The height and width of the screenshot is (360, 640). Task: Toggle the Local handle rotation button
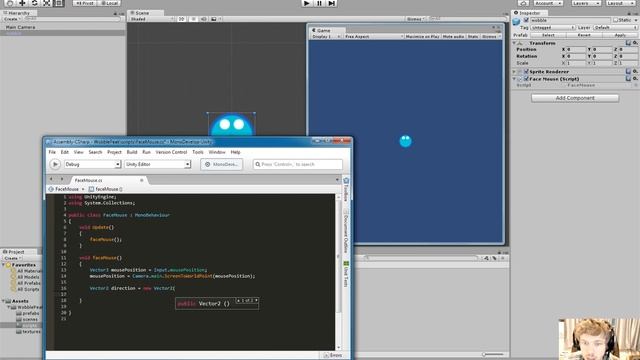(x=109, y=3)
